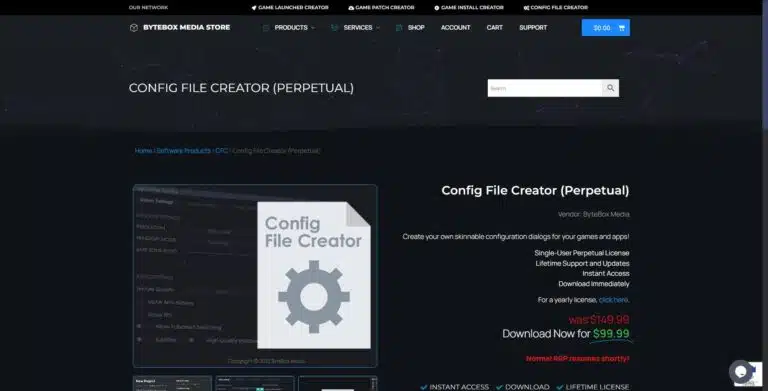
Task: Click the 'was $149.99' old price
Action: [x=599, y=320]
